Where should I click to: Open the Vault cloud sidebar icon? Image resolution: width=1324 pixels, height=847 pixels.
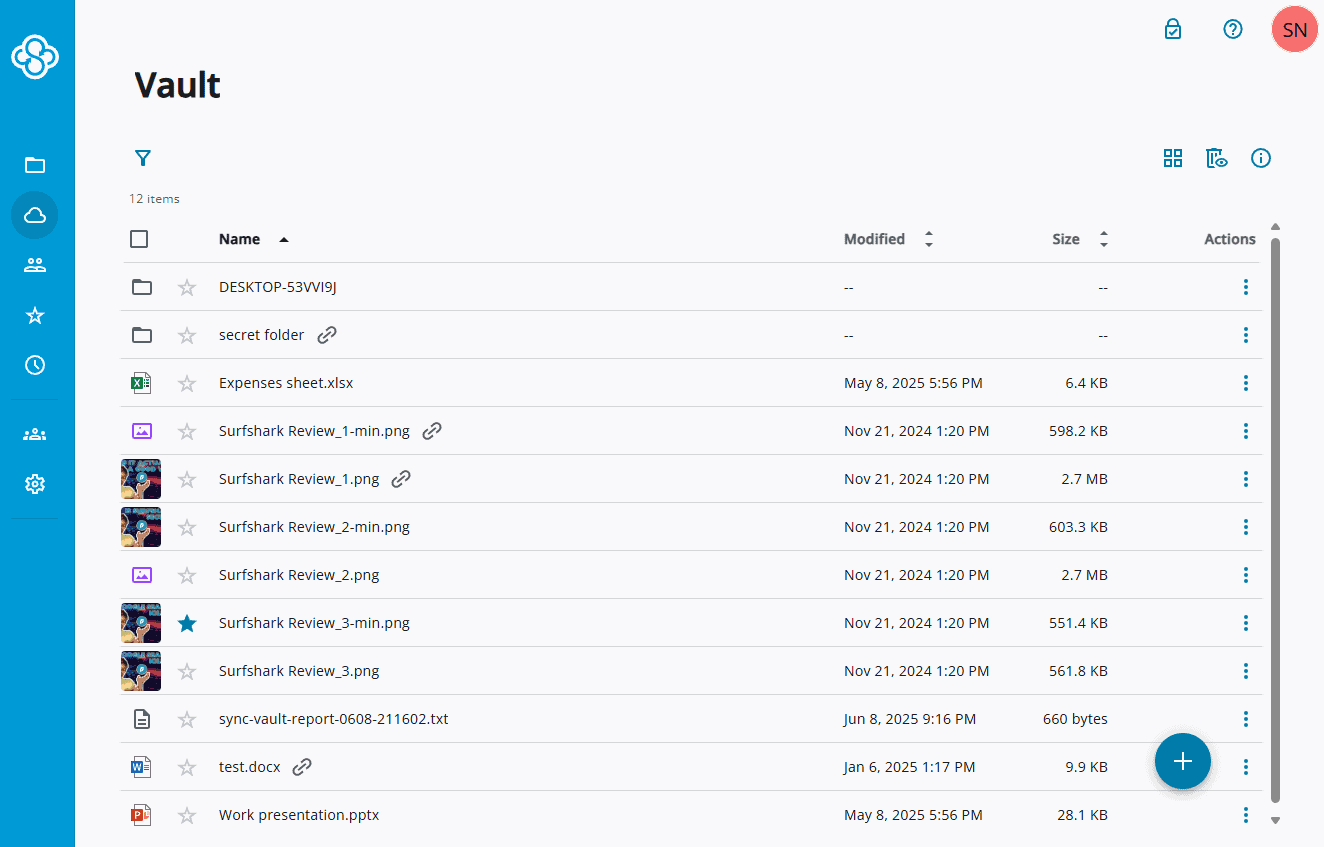pyautogui.click(x=35, y=215)
